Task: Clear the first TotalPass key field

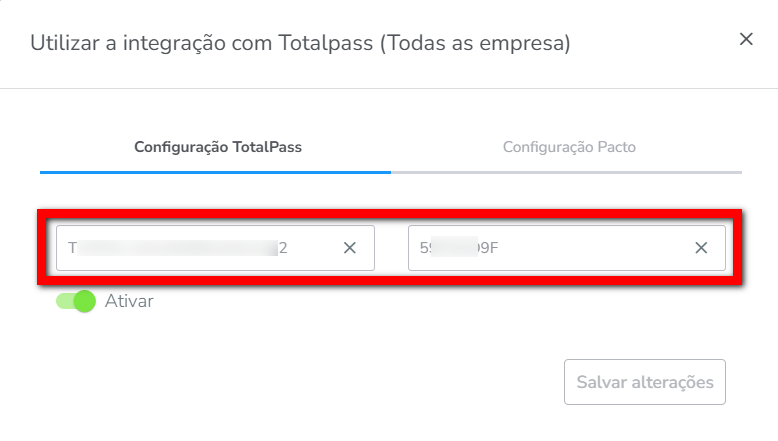Action: (x=350, y=248)
